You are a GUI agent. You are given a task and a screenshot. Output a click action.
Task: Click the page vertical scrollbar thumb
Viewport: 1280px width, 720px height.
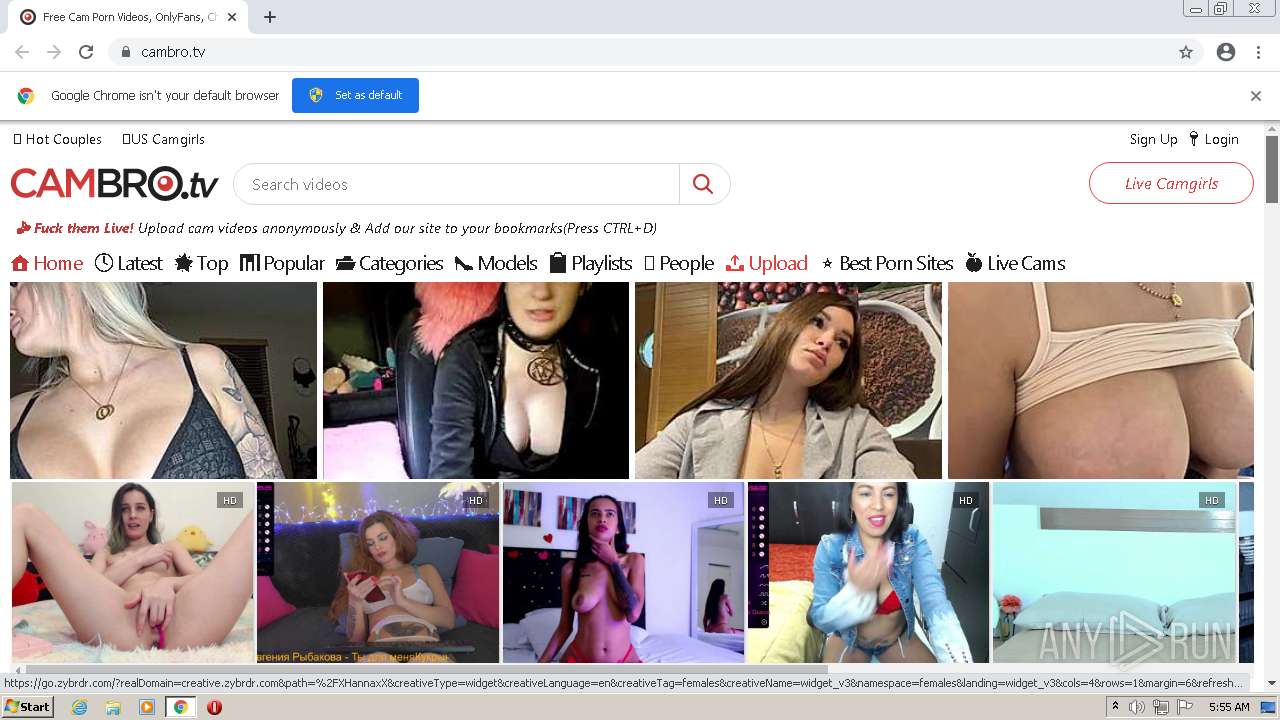[x=1271, y=168]
